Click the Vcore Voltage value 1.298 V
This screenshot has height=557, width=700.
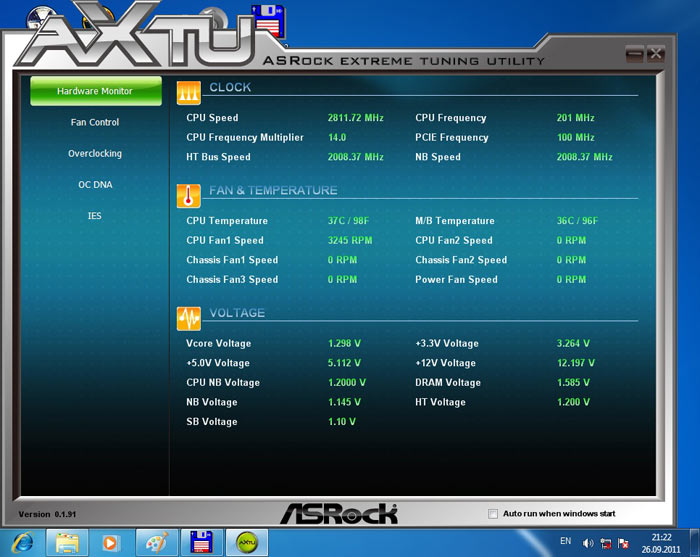click(x=344, y=344)
